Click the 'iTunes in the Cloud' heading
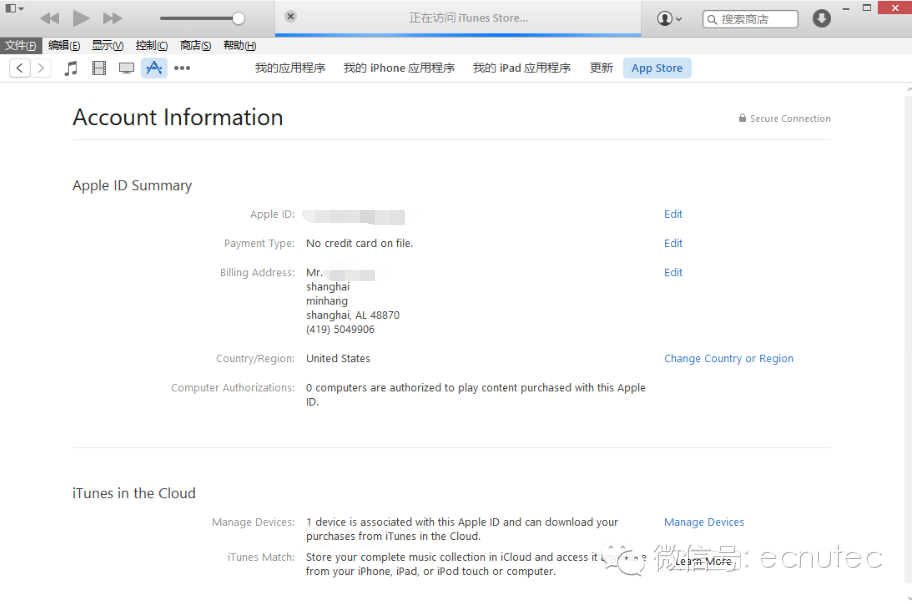 (x=134, y=493)
